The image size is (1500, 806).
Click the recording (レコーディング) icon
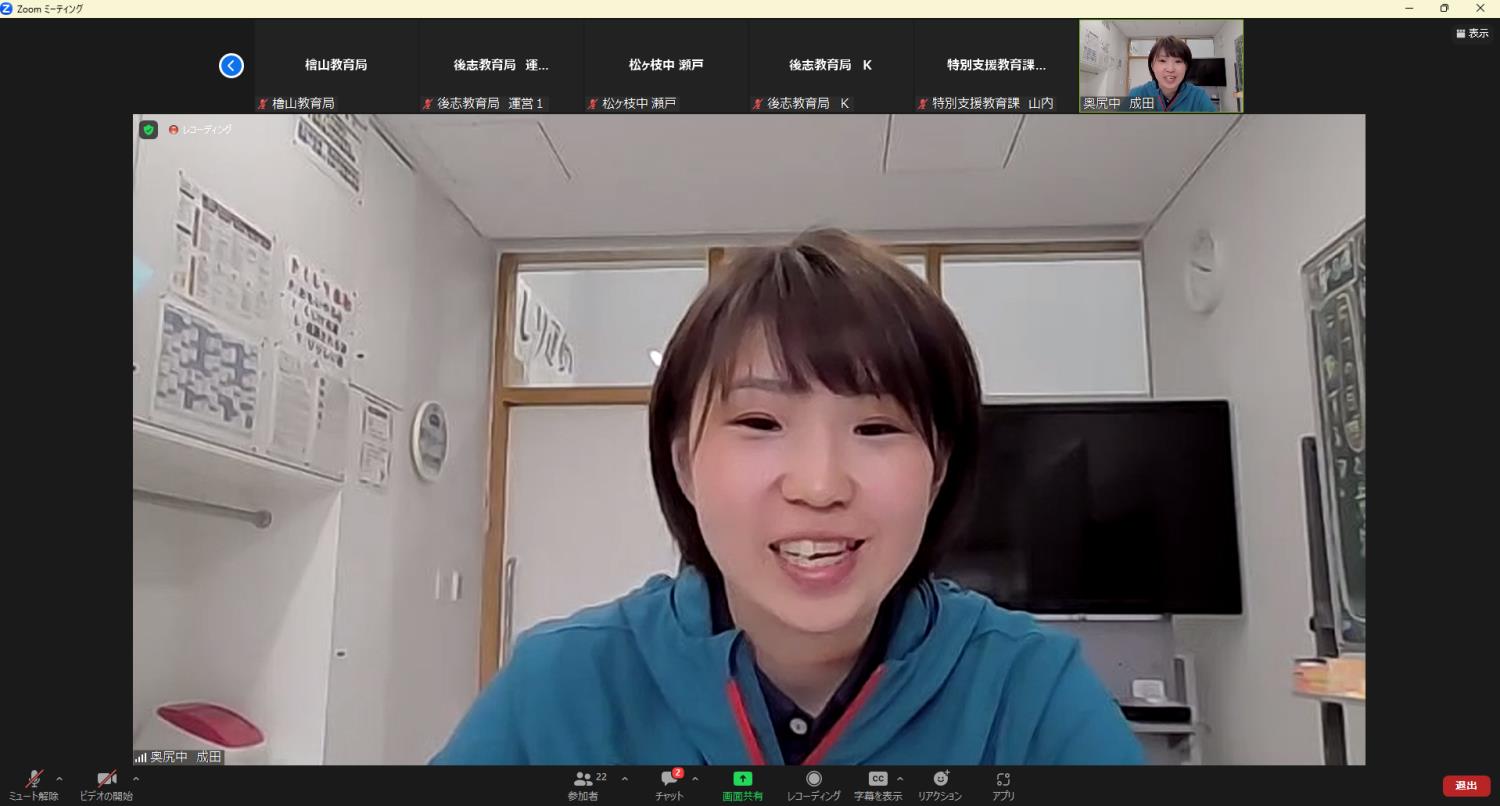pyautogui.click(x=814, y=779)
